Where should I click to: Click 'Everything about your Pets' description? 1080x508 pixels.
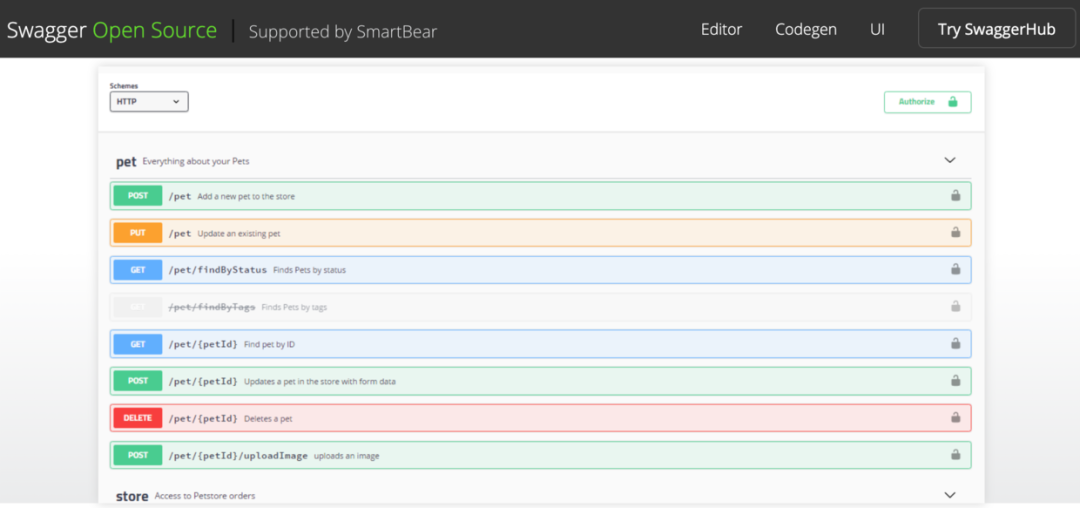[196, 162]
